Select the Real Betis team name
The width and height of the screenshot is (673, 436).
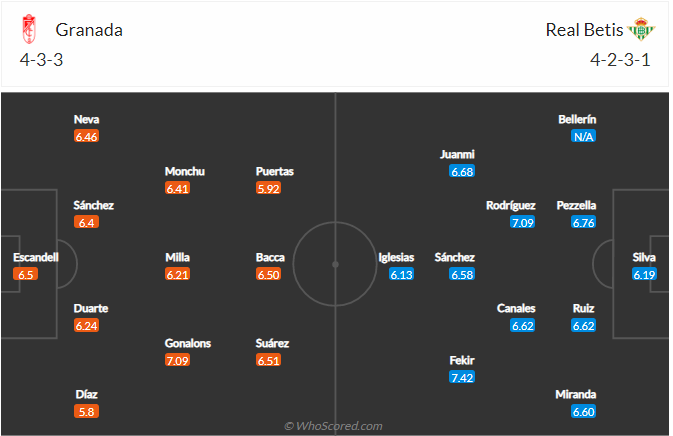pyautogui.click(x=582, y=30)
